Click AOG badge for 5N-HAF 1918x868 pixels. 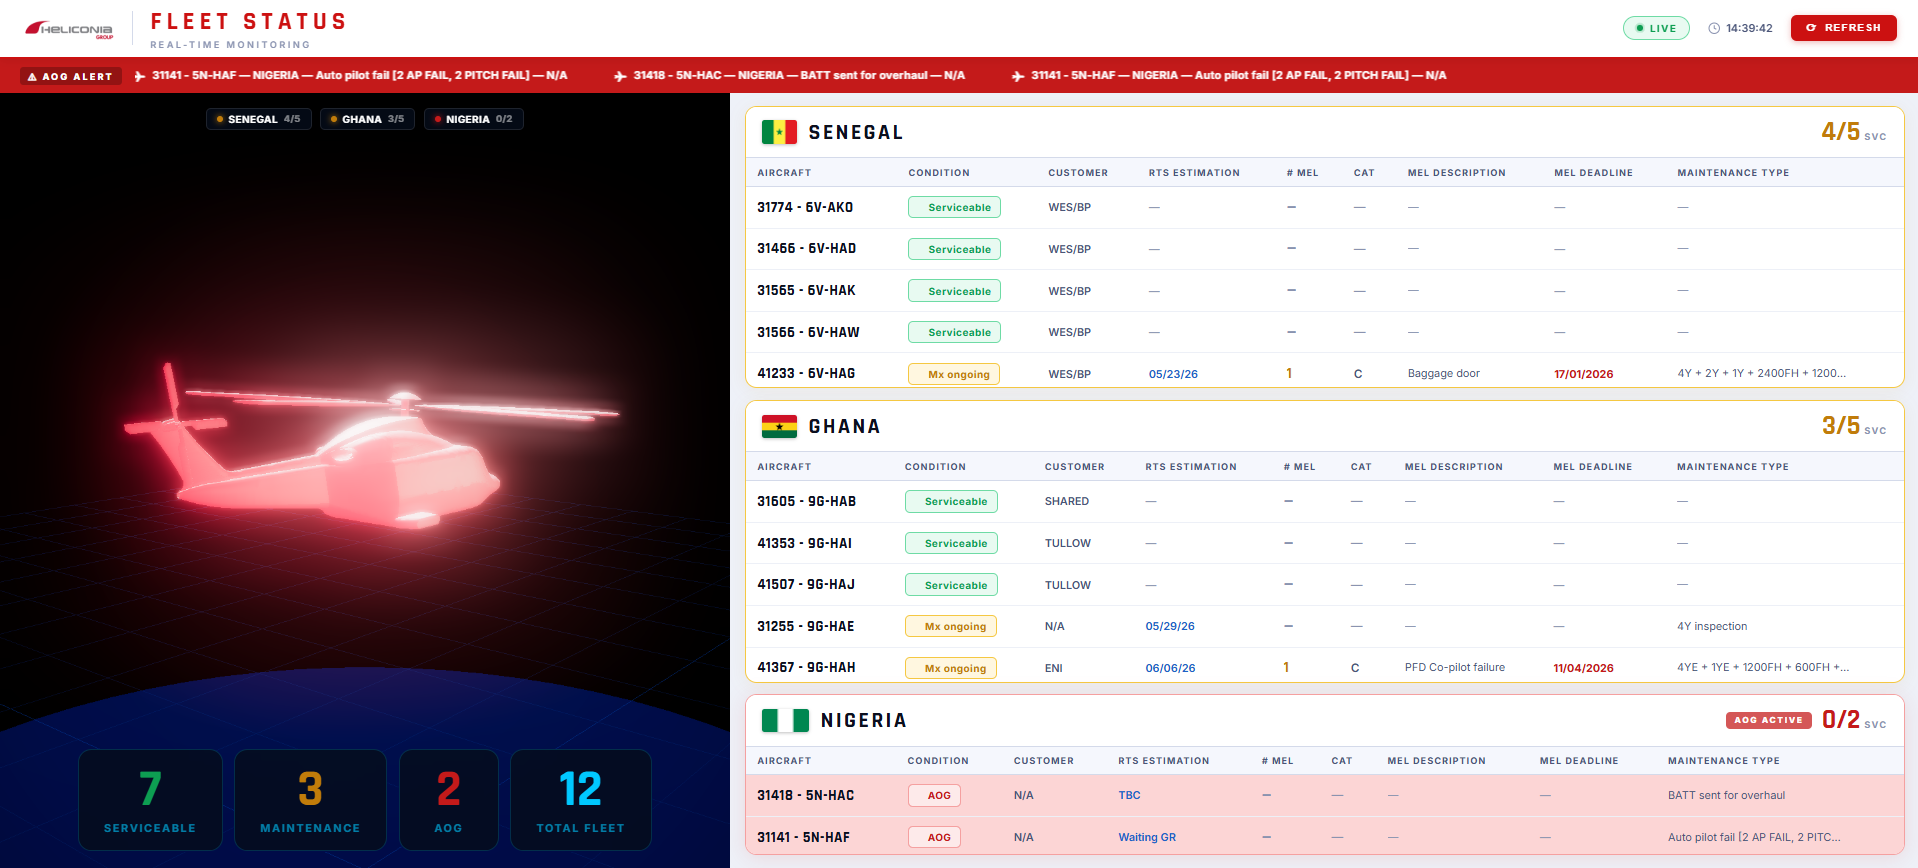click(934, 837)
